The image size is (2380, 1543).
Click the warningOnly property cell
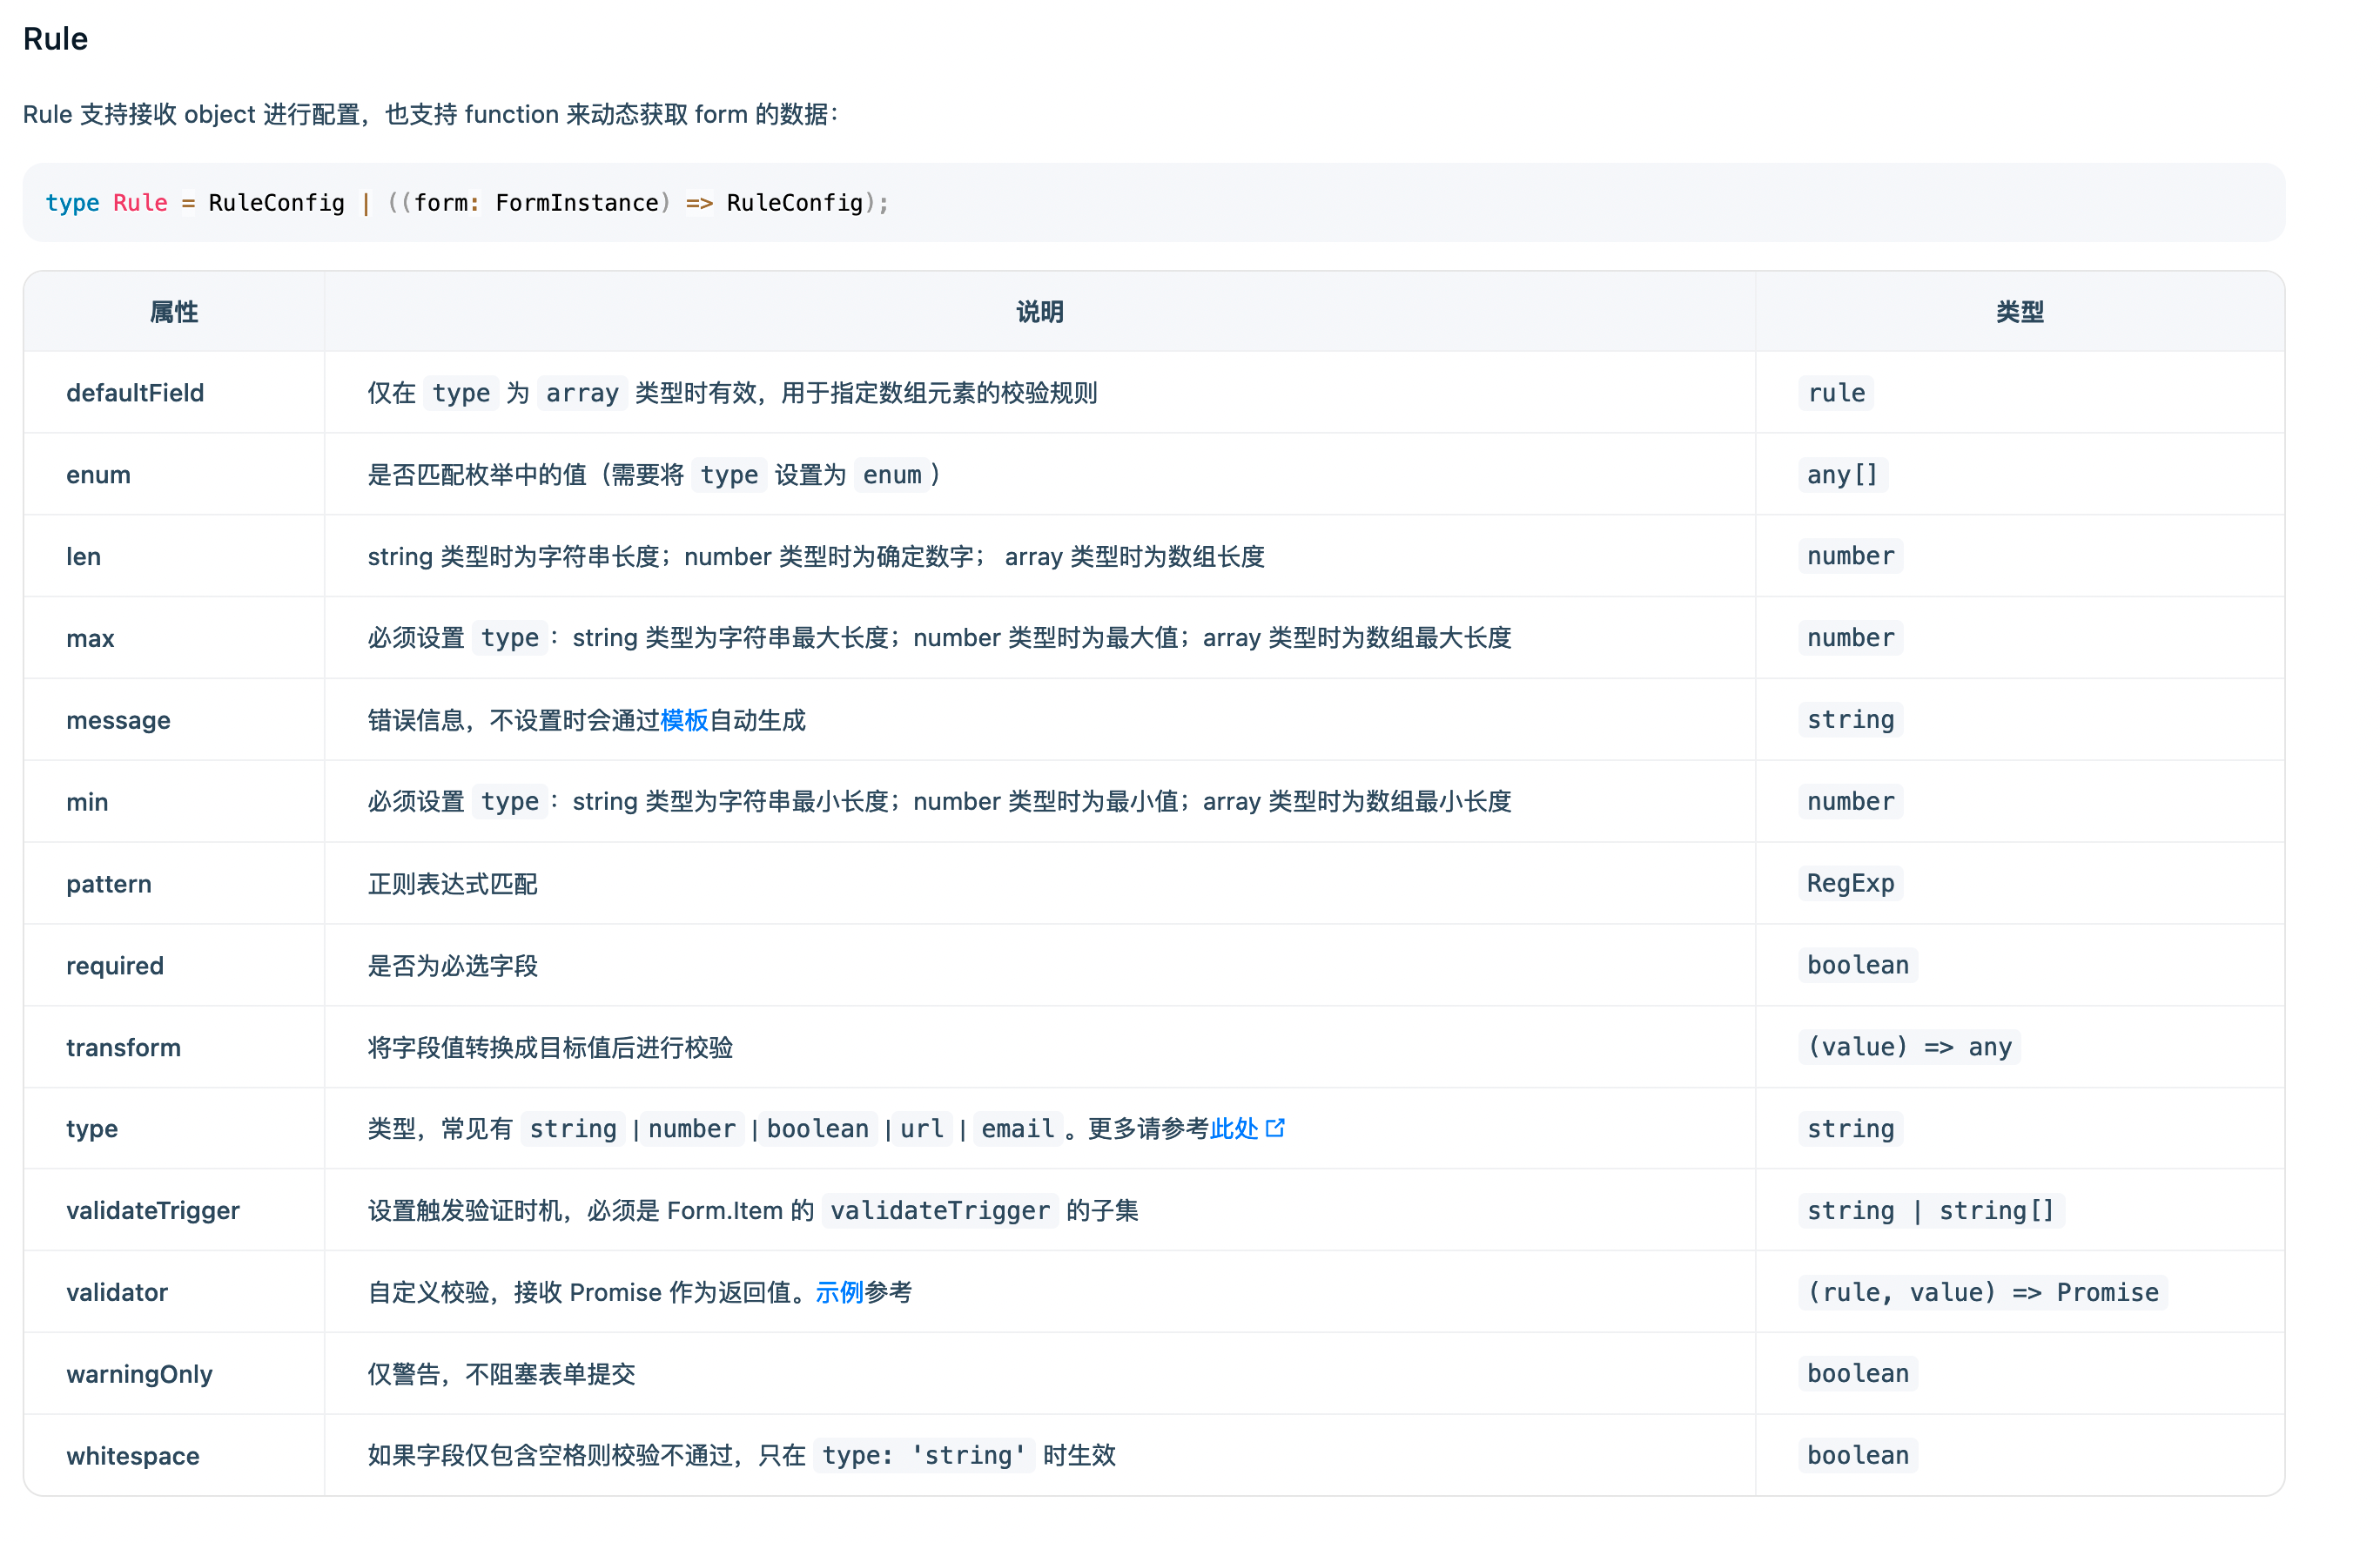click(x=140, y=1374)
